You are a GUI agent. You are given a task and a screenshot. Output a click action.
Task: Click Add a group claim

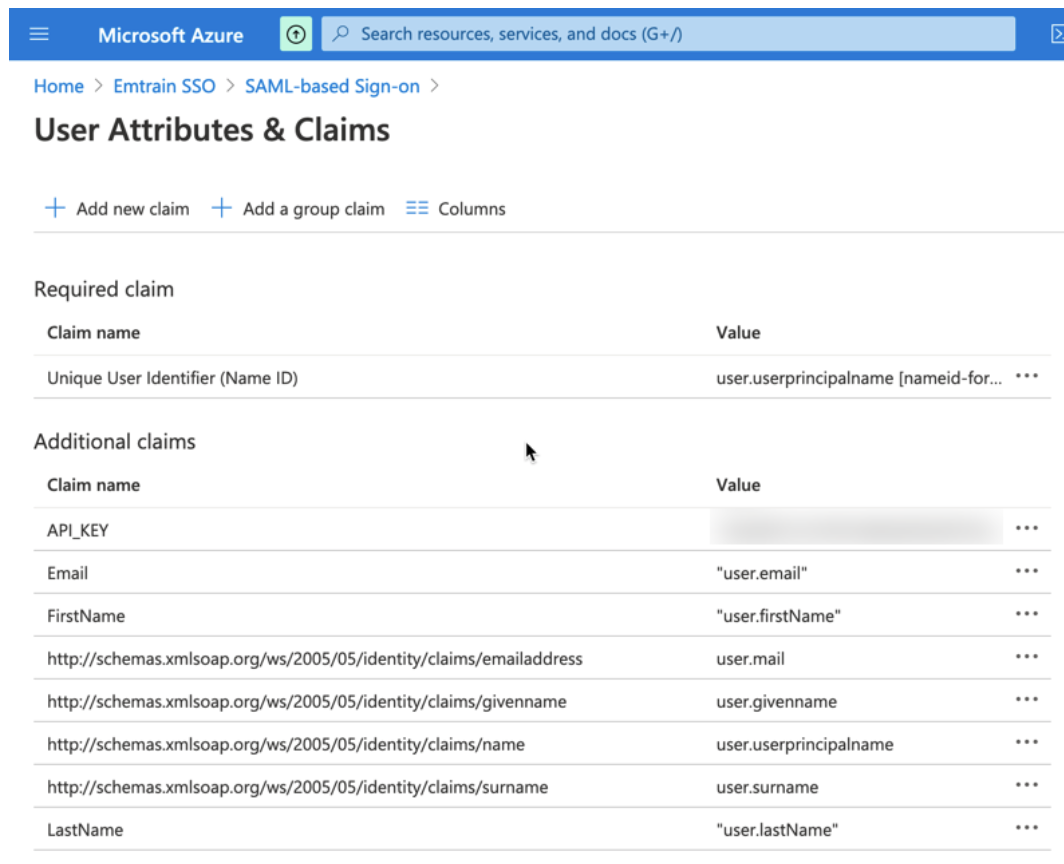pyautogui.click(x=298, y=209)
